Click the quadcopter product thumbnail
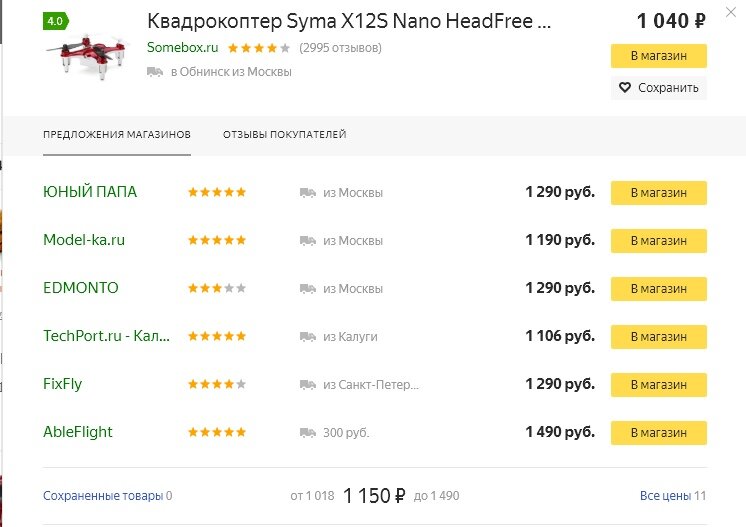 tap(83, 57)
